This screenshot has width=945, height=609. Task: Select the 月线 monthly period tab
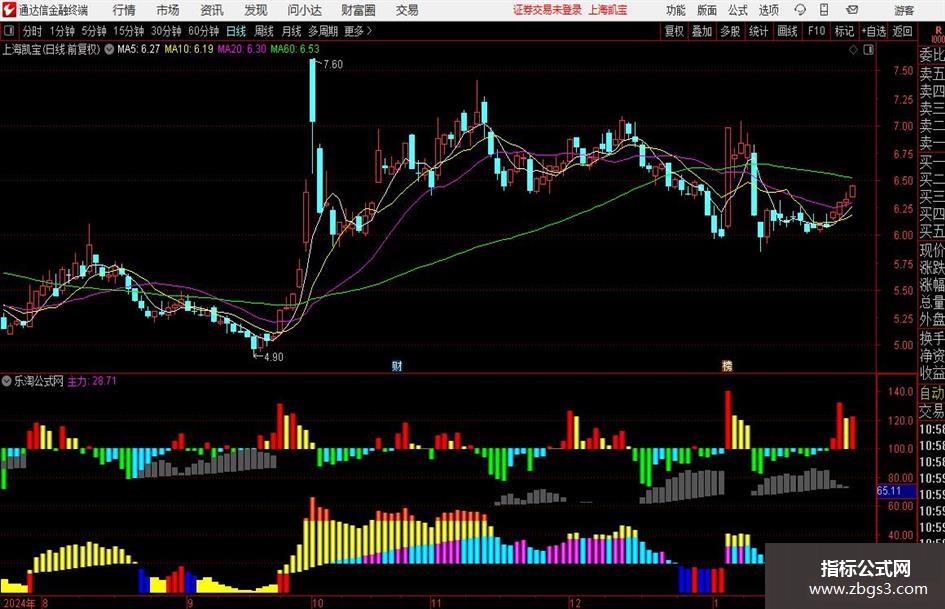292,31
